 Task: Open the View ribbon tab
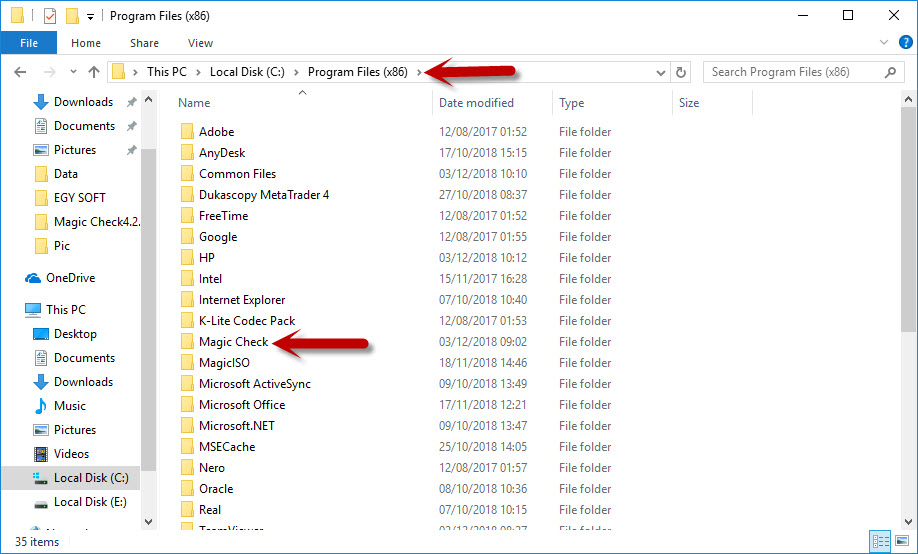click(x=200, y=43)
